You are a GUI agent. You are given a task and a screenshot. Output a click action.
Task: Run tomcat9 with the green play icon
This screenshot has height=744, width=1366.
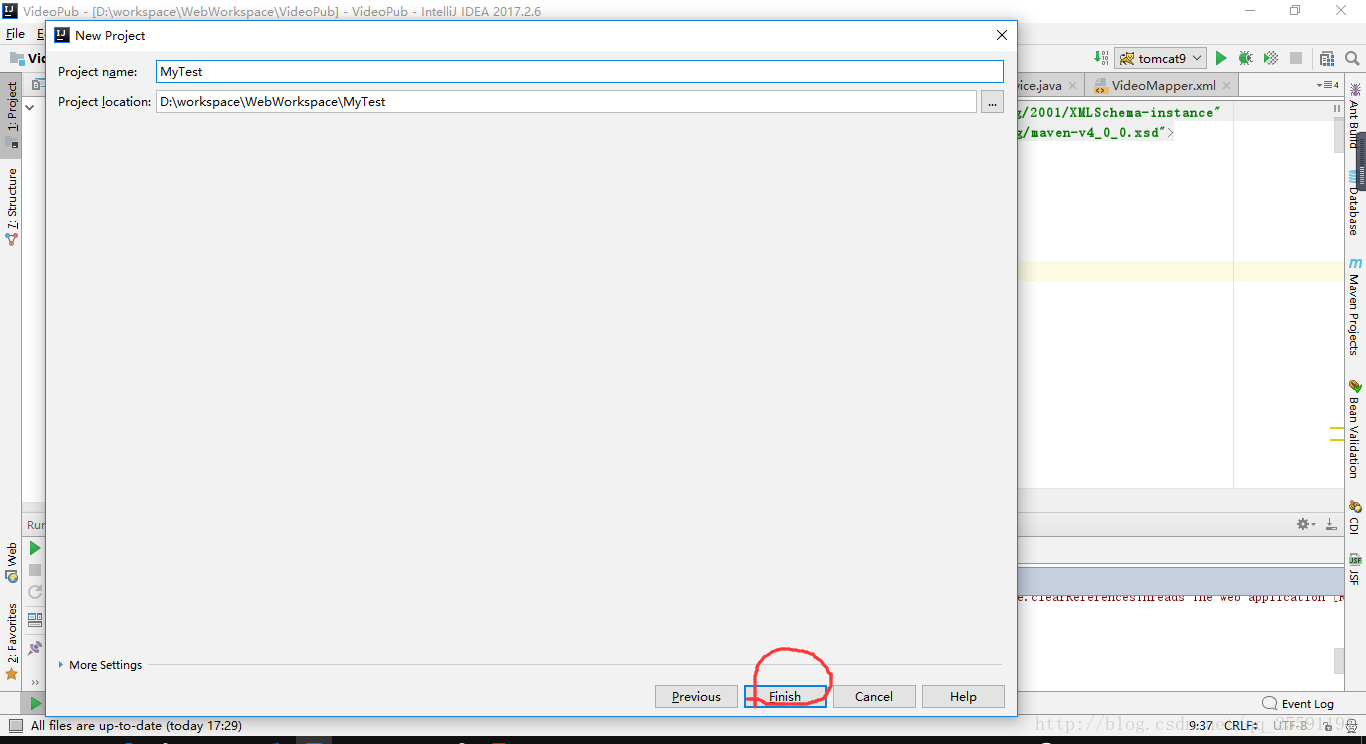1220,59
